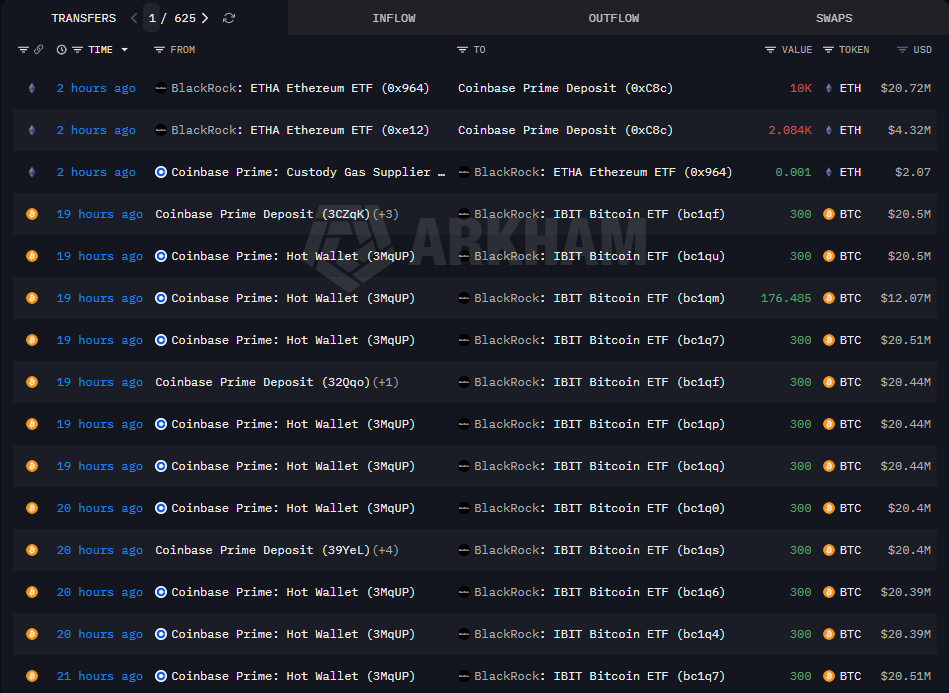Viewport: 949px width, 693px height.
Task: Click the $4.32M USD amount
Action: pyautogui.click(x=909, y=130)
